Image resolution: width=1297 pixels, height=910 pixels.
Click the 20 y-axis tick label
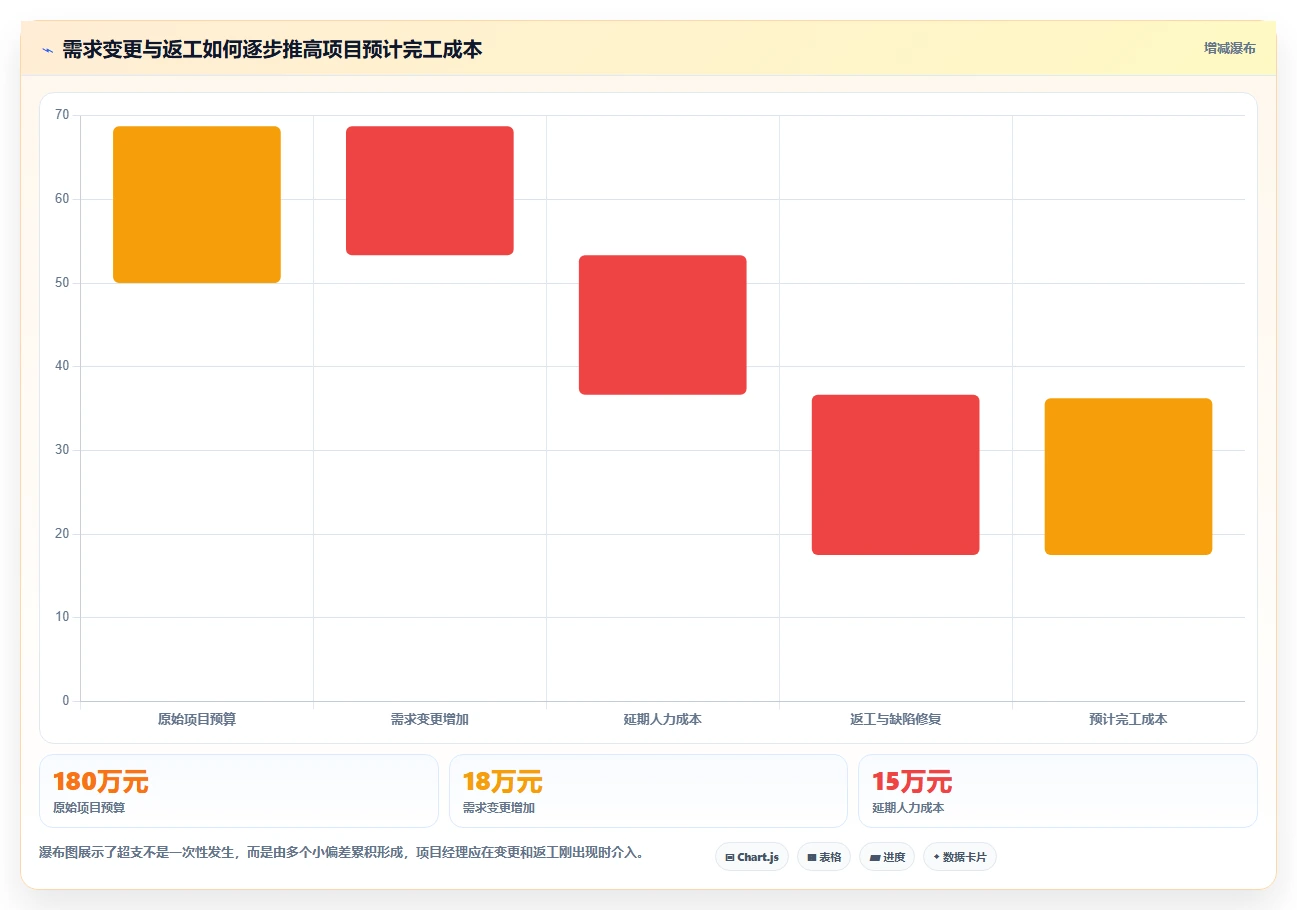(62, 534)
